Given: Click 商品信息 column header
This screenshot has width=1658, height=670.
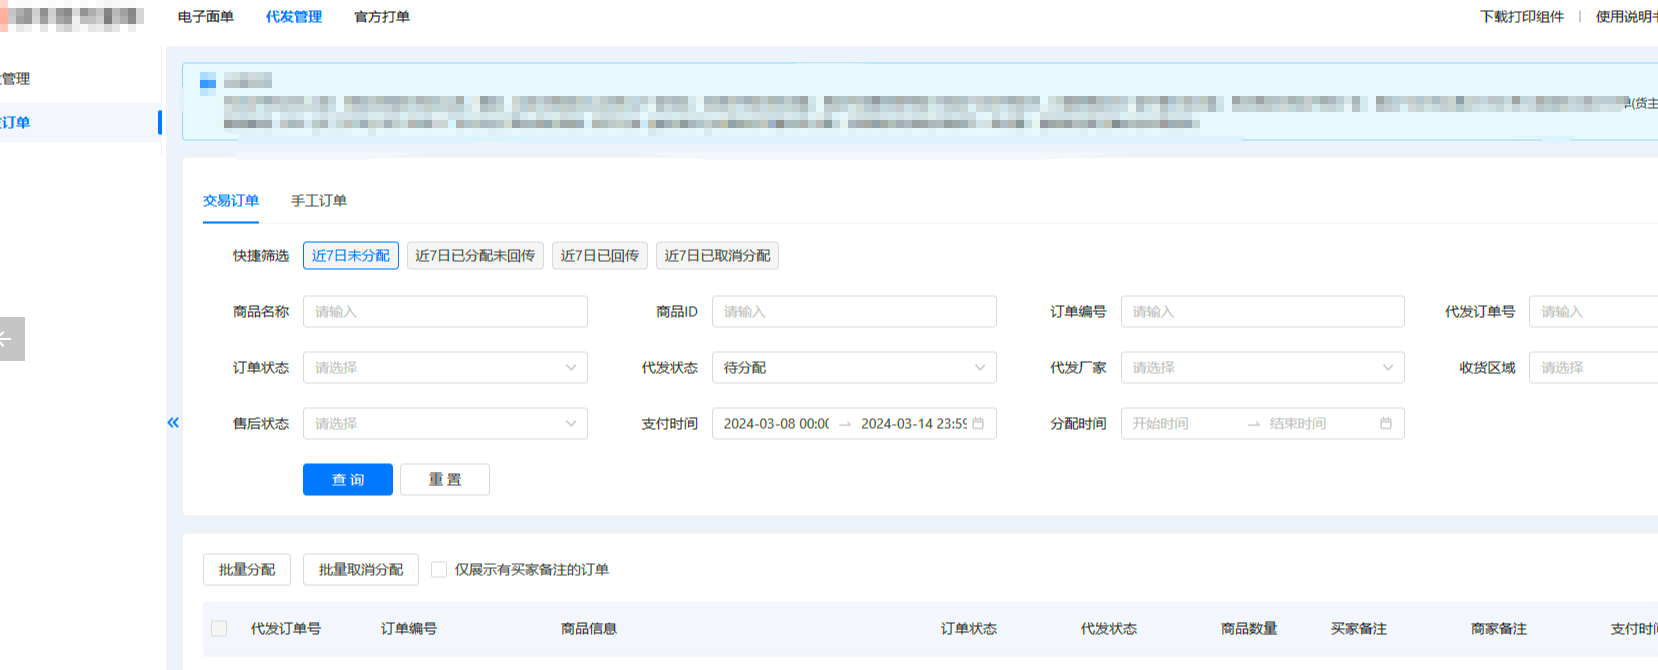Looking at the screenshot, I should coord(589,629).
